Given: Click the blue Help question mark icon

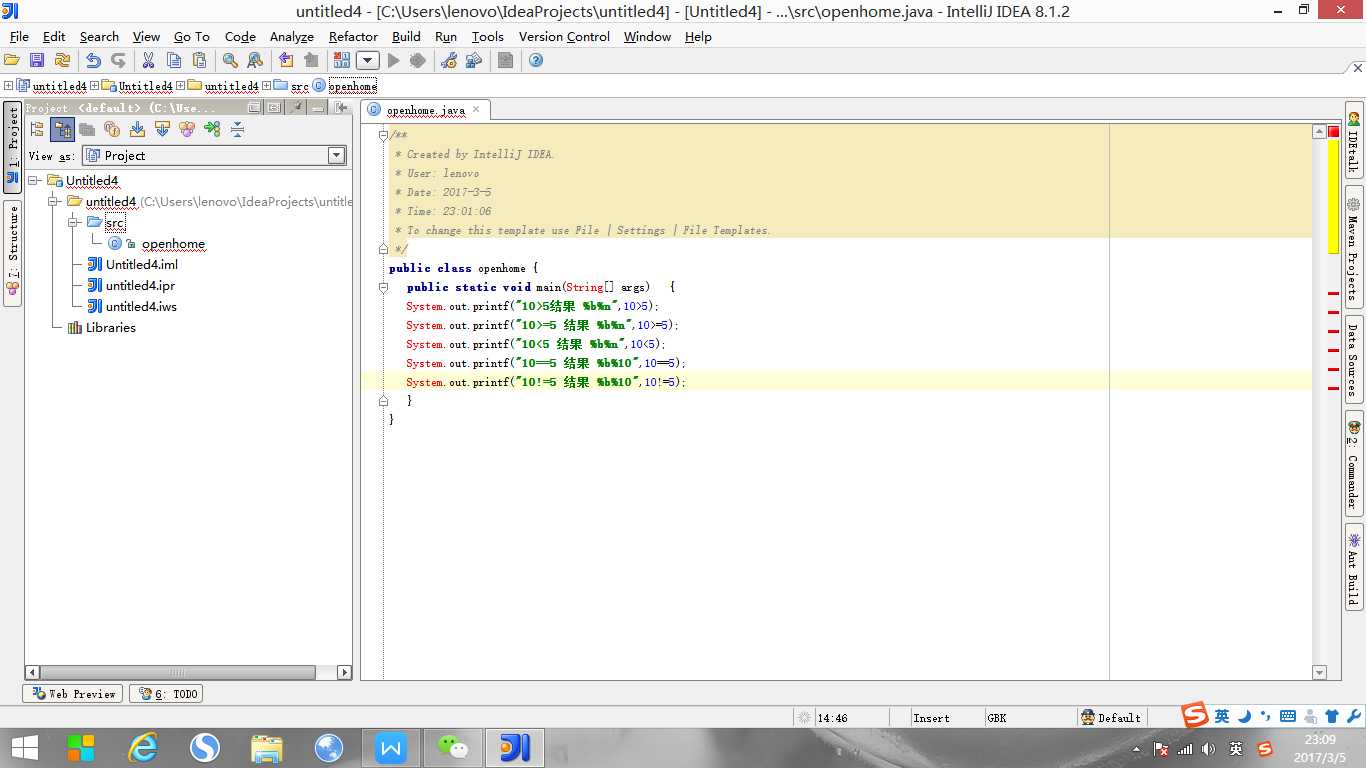Looking at the screenshot, I should [x=536, y=61].
